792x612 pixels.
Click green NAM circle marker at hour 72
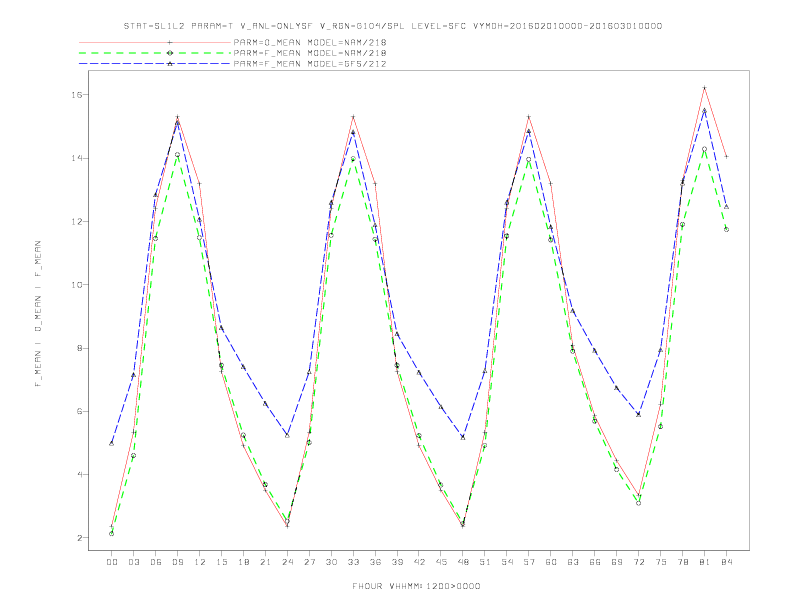pyautogui.click(x=639, y=503)
